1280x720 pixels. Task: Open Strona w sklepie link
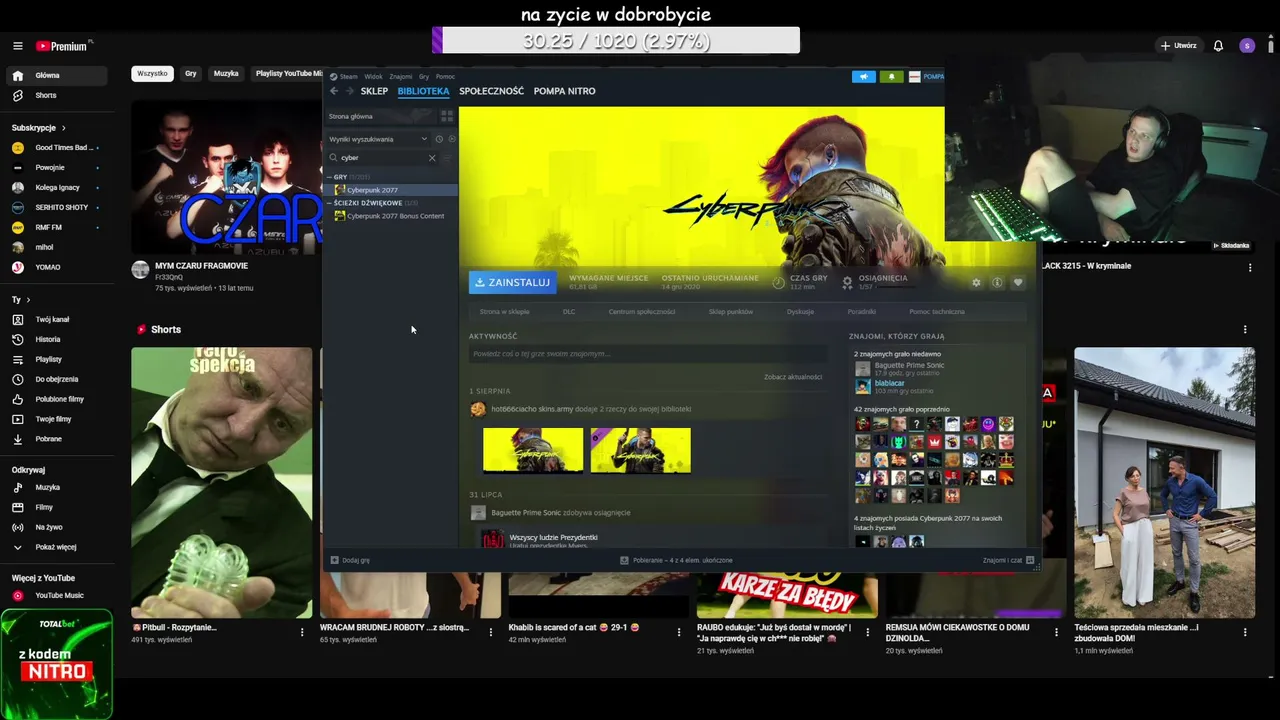(x=505, y=312)
